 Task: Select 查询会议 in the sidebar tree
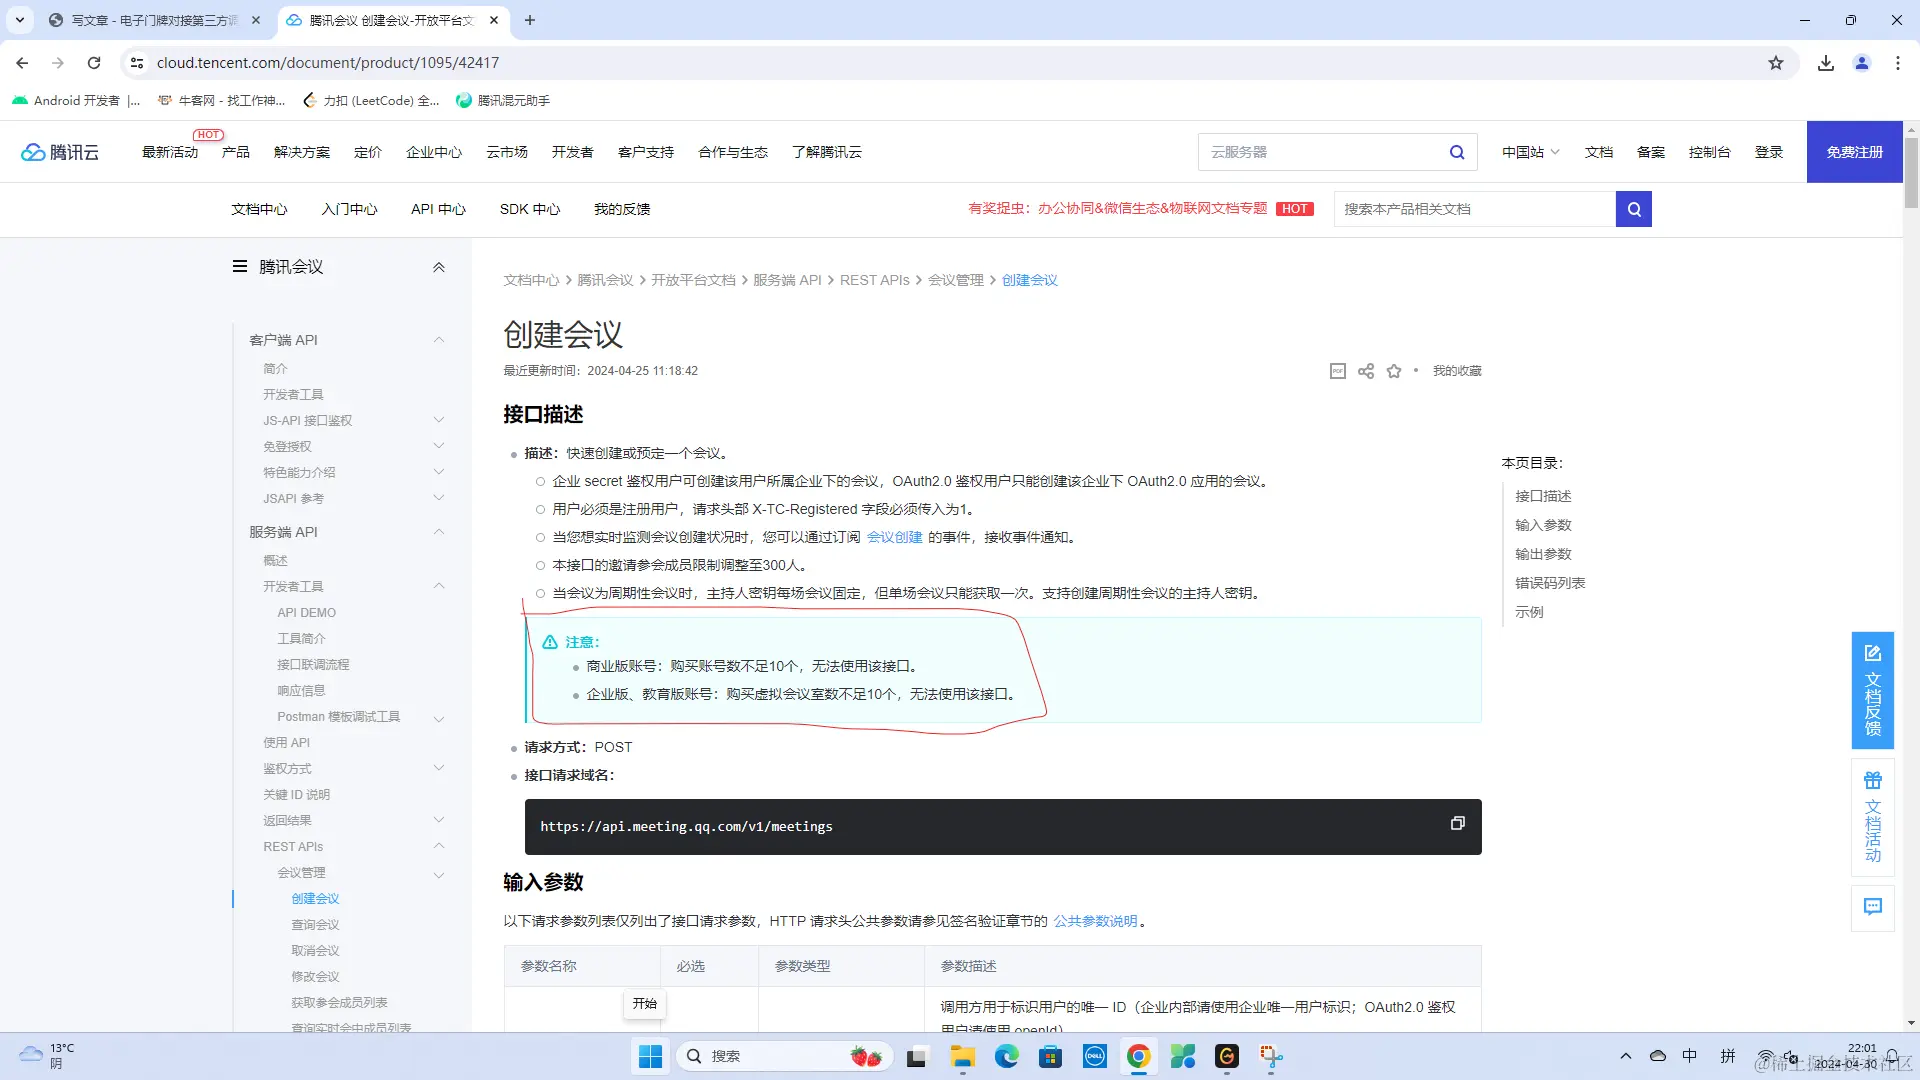pyautogui.click(x=315, y=925)
